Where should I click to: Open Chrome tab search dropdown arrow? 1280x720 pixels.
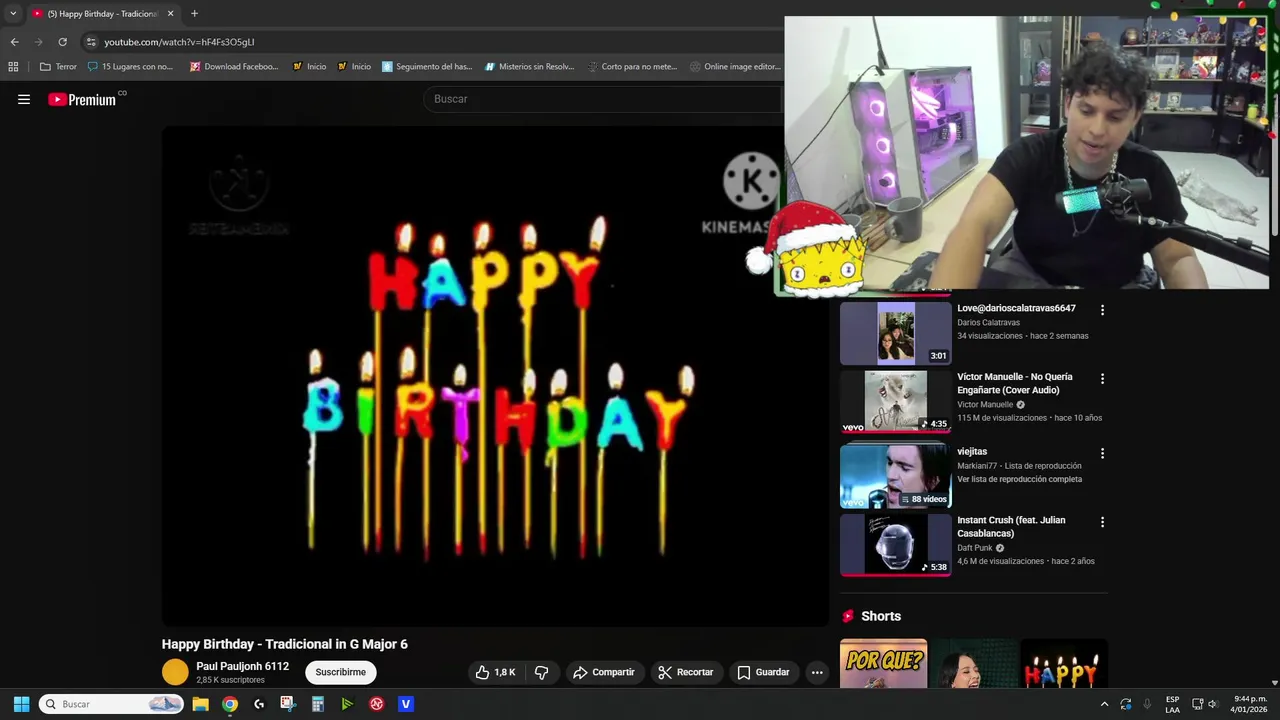pos(13,13)
